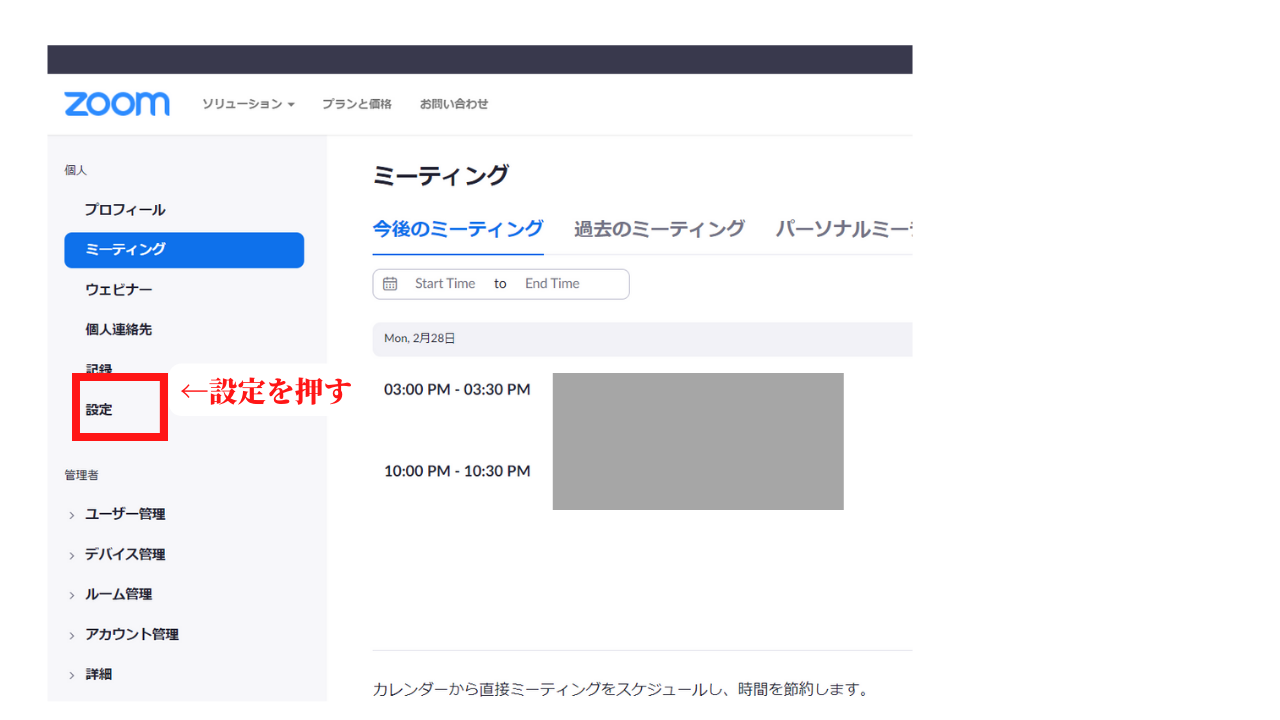Expand the デバイス管理 section
This screenshot has width=1280, height=720.
coord(125,554)
